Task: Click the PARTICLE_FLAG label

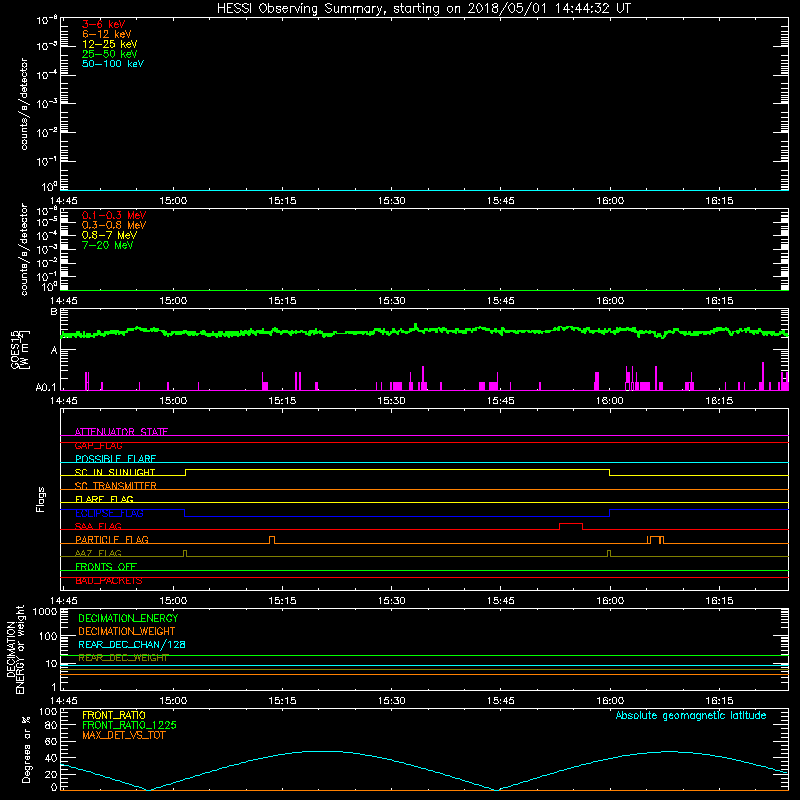Action: click(x=112, y=539)
